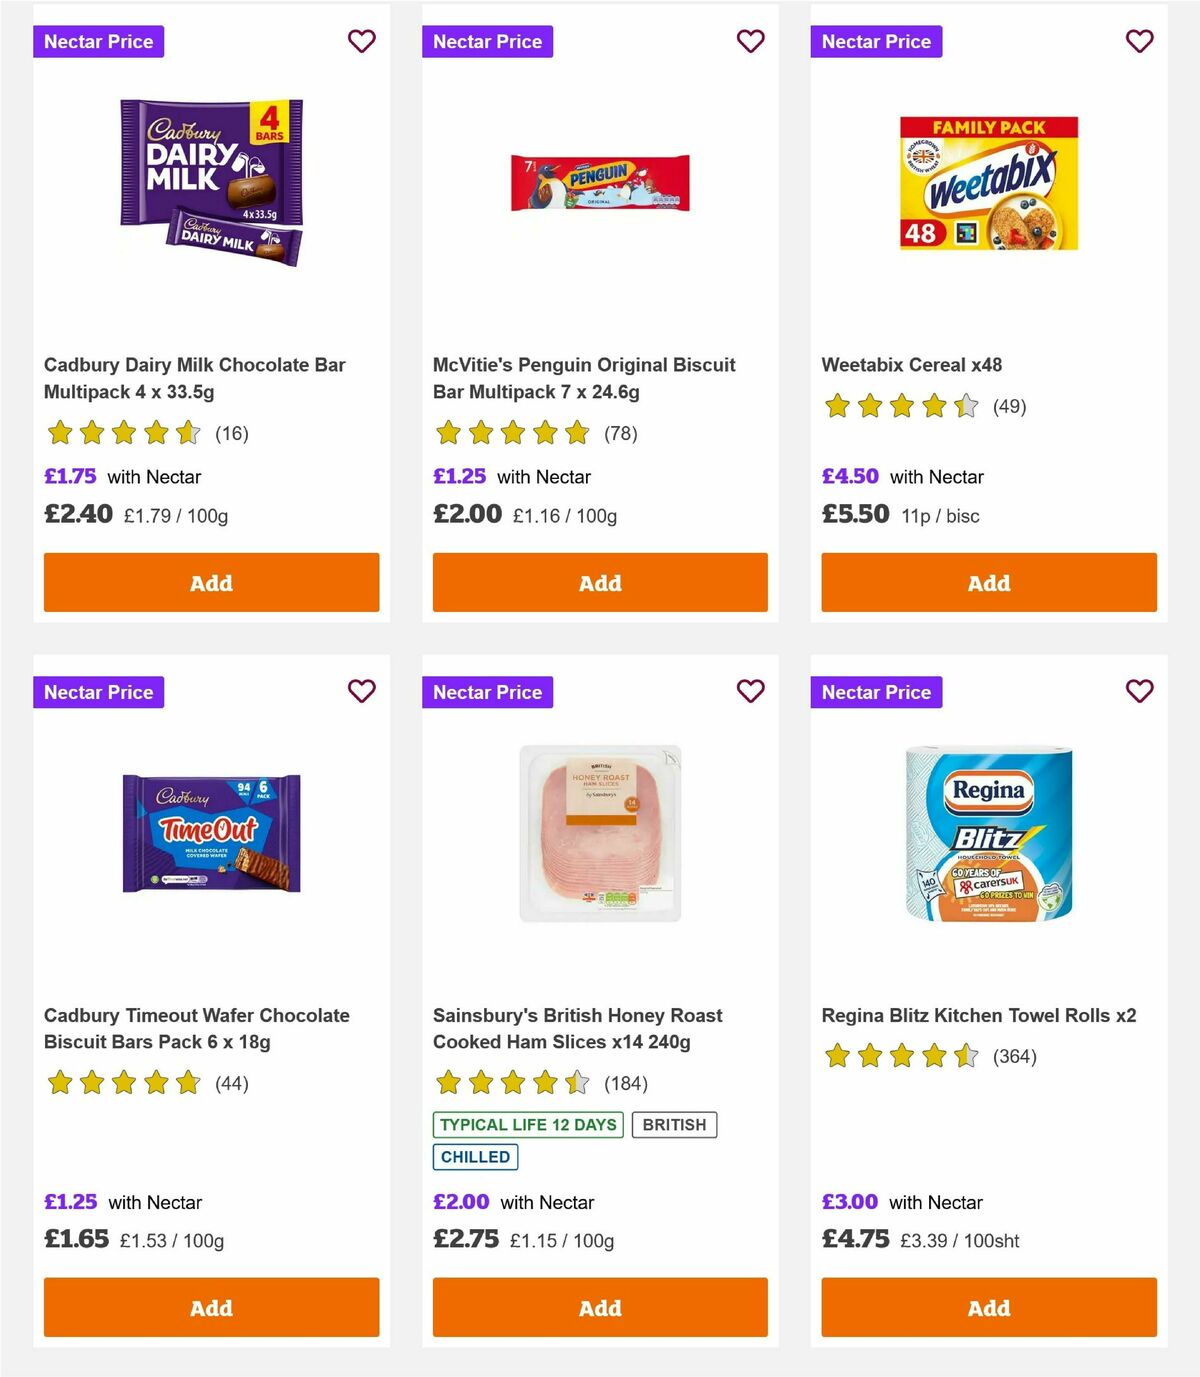Click the TYPICAL LIFE 12 DAYS badge

(x=528, y=1124)
